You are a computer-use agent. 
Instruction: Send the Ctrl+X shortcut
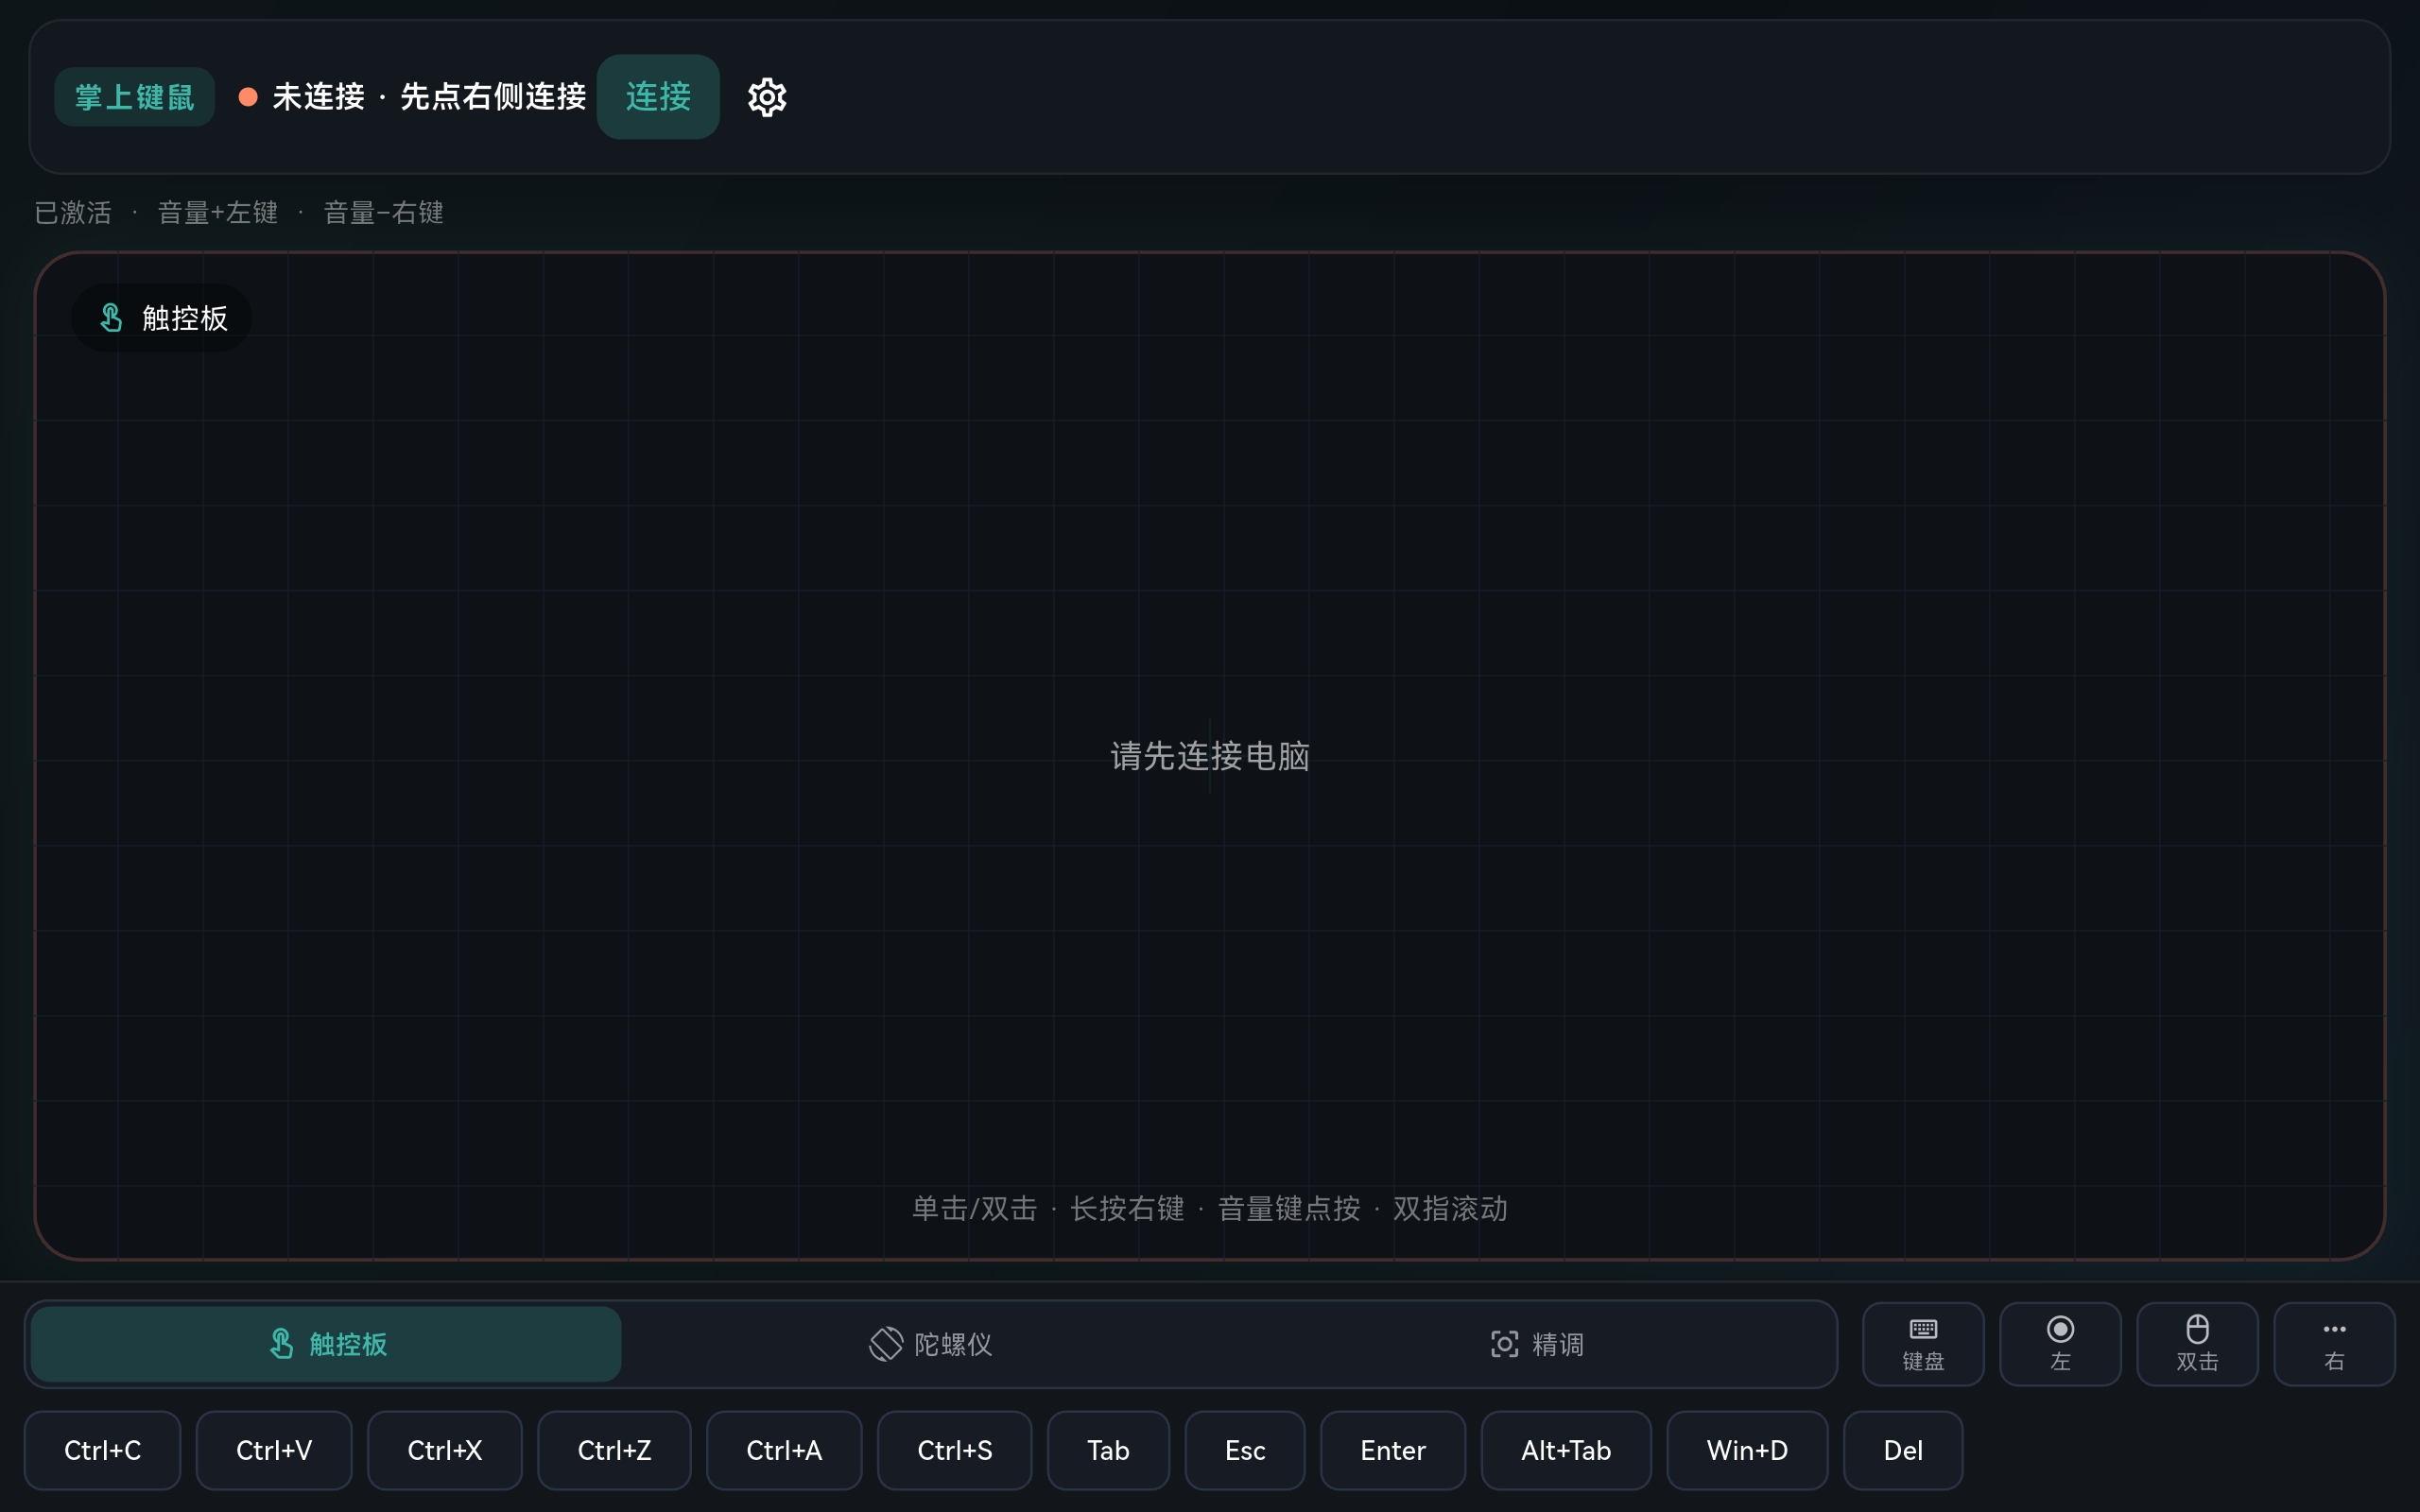click(x=445, y=1450)
